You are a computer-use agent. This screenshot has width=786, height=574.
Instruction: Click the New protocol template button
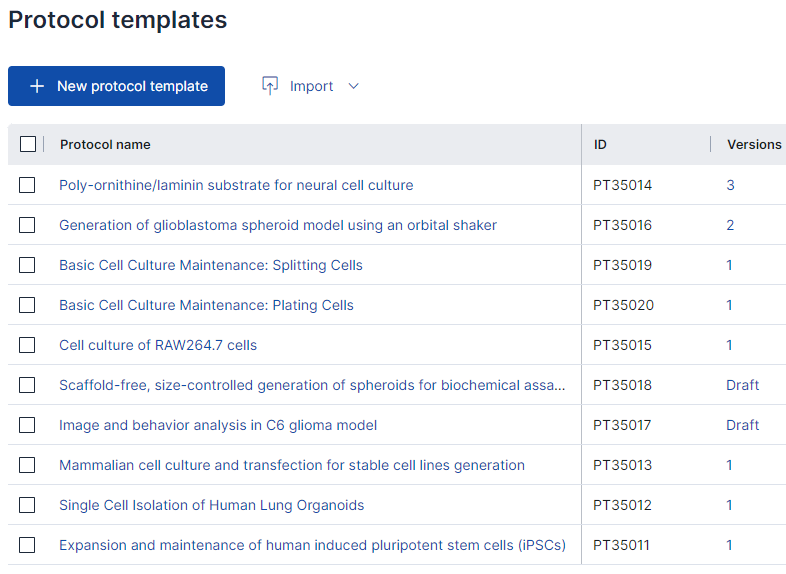116,86
